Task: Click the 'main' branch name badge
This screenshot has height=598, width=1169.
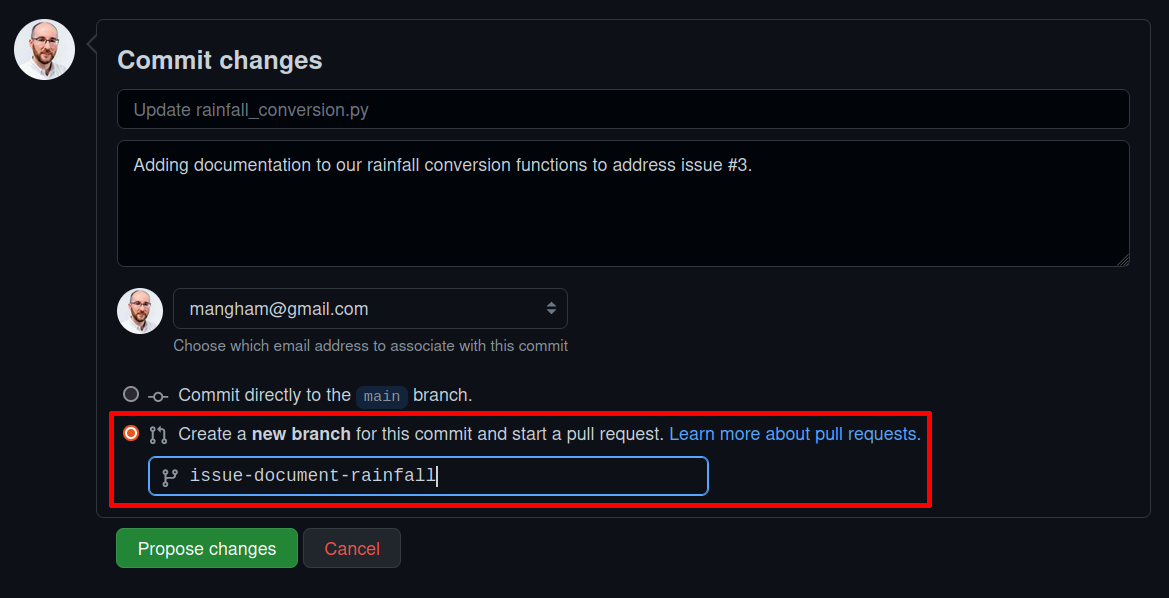Action: [382, 396]
